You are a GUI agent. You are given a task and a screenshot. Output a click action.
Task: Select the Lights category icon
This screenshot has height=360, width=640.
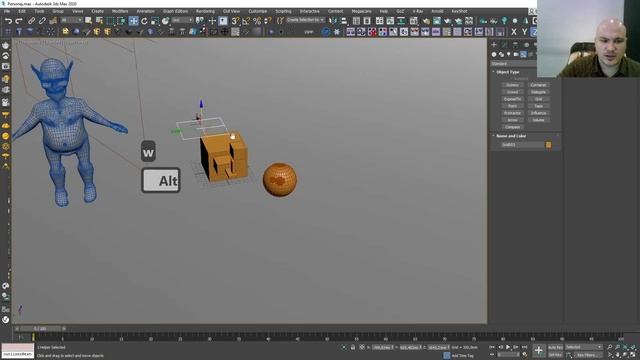coord(509,54)
